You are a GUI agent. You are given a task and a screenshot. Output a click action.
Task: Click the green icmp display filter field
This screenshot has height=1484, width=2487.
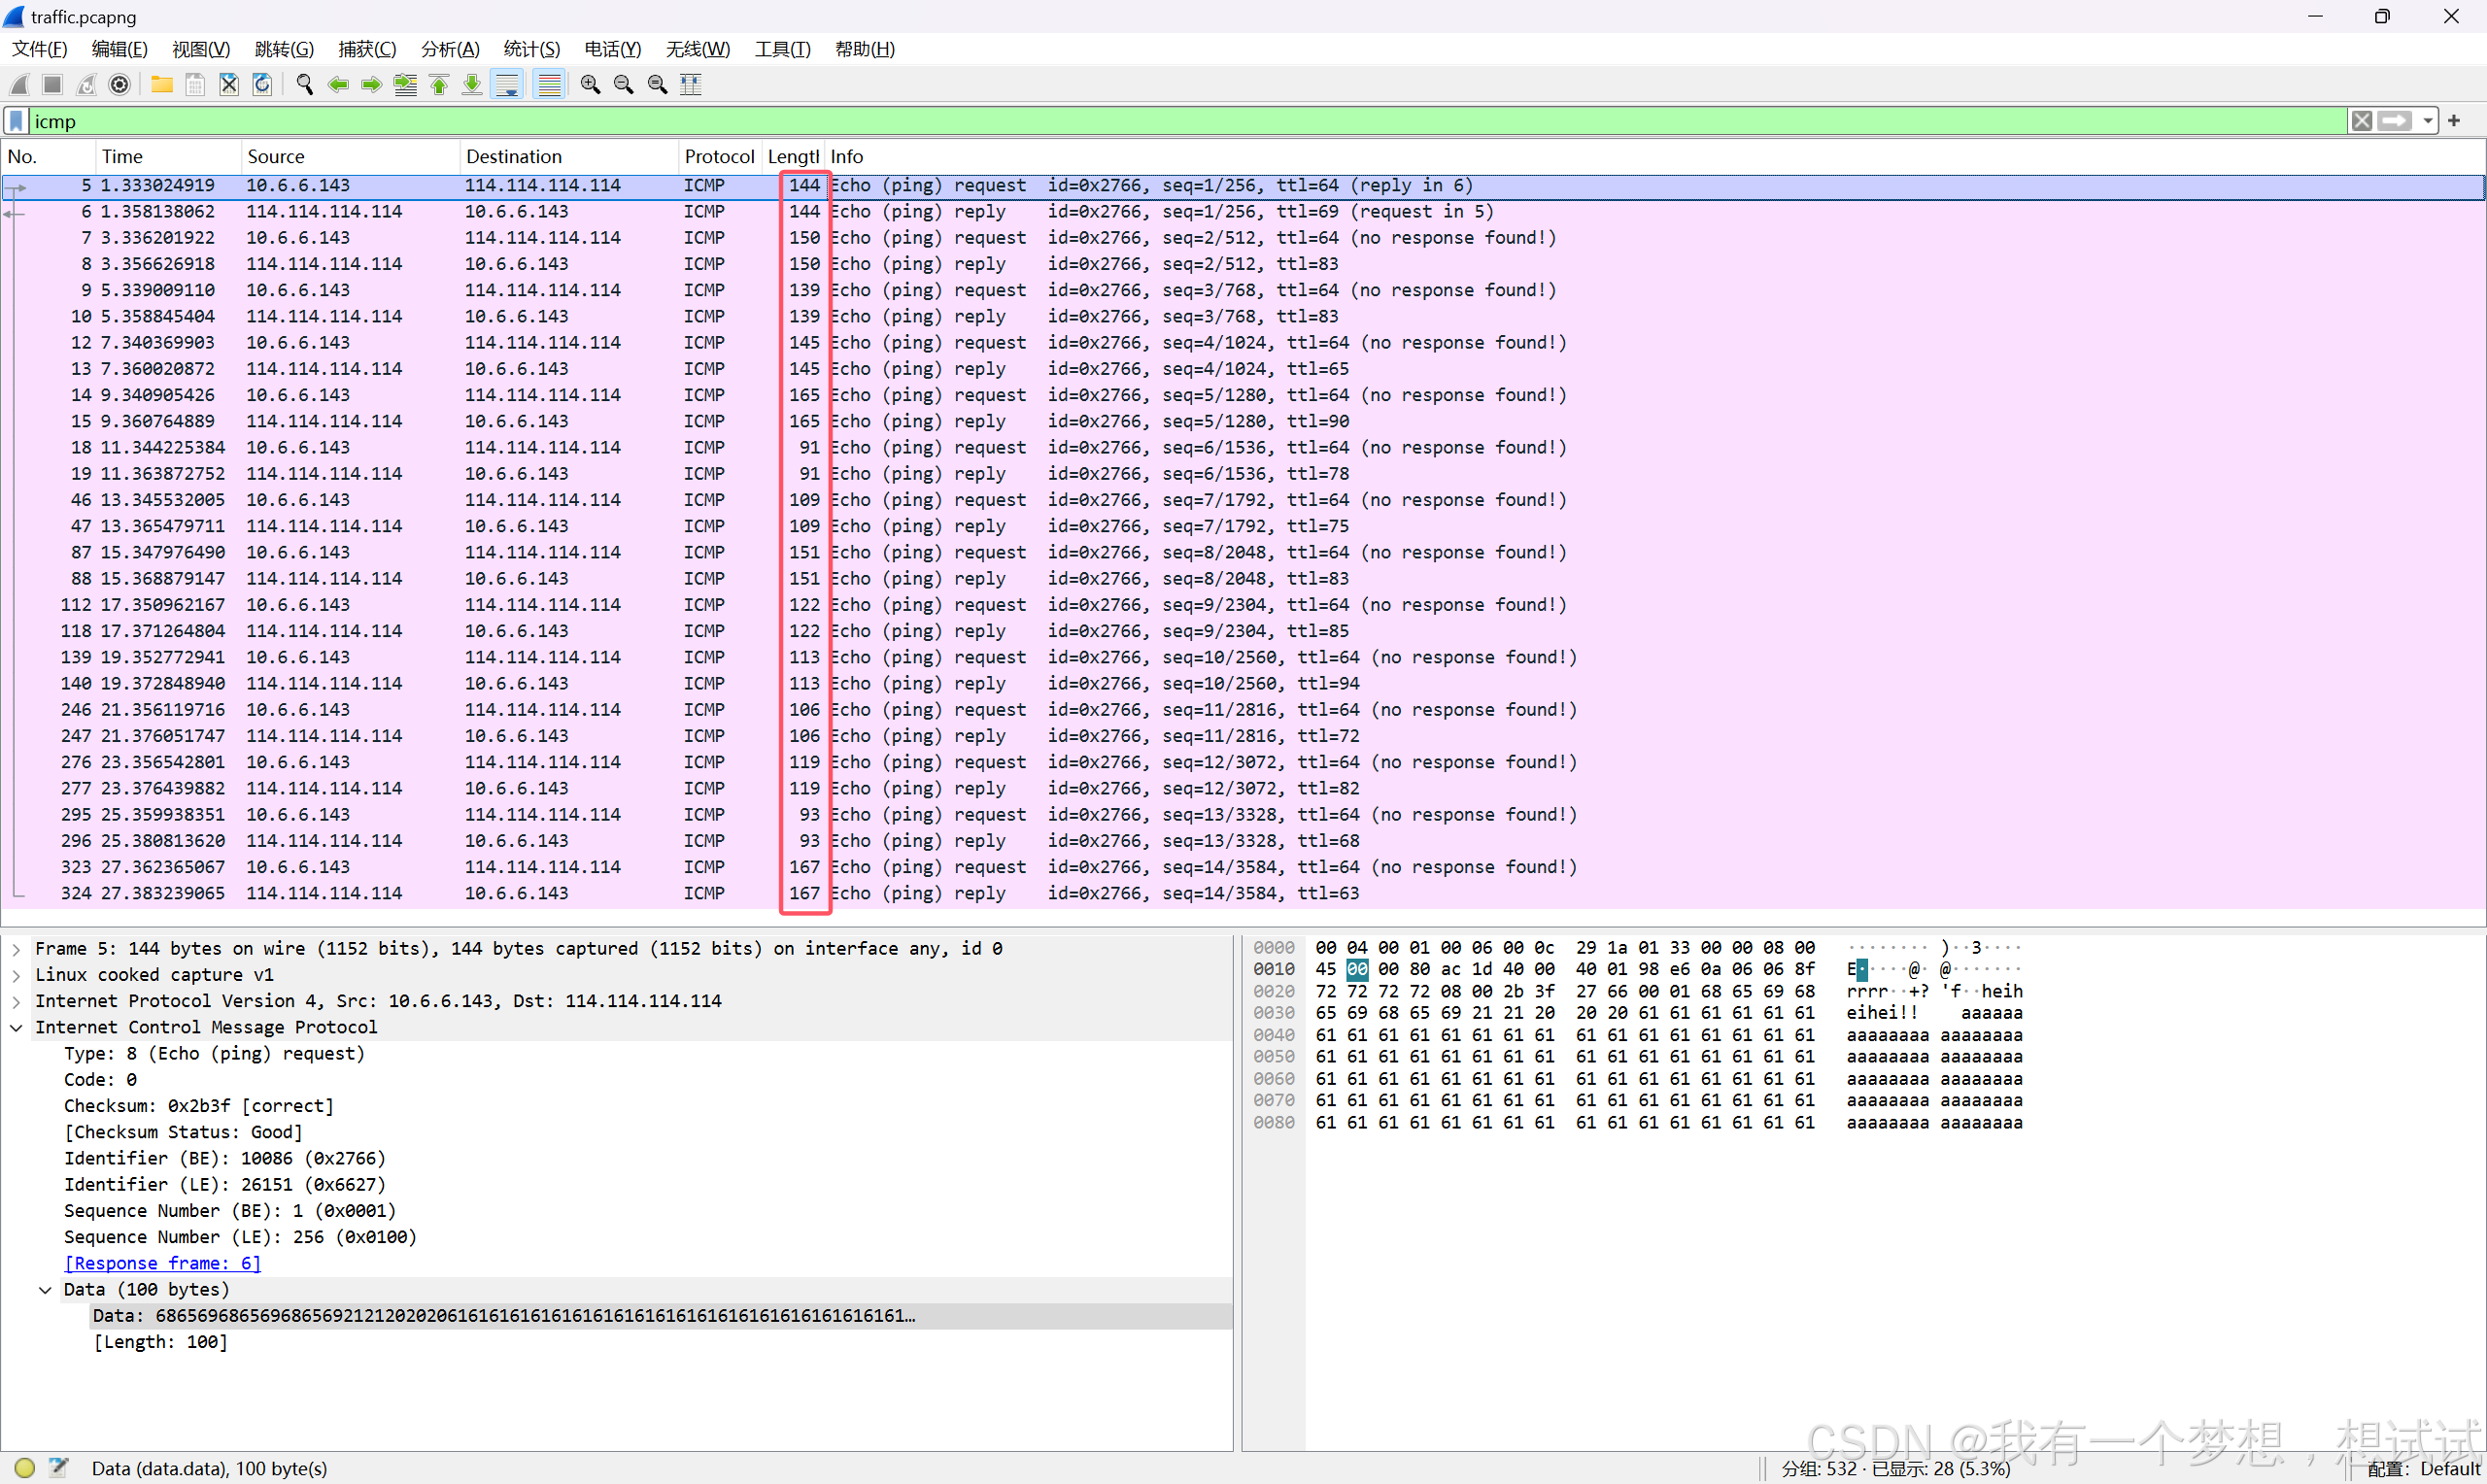coord(1180,121)
